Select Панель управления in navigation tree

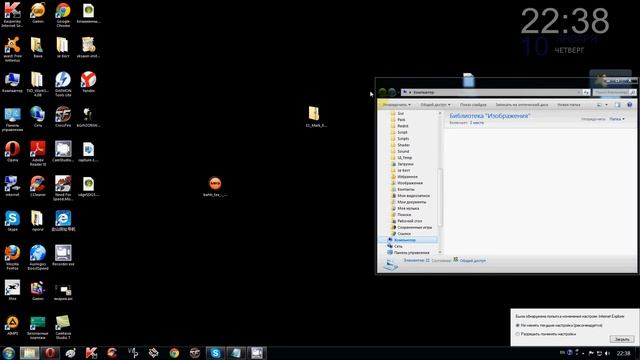408,253
